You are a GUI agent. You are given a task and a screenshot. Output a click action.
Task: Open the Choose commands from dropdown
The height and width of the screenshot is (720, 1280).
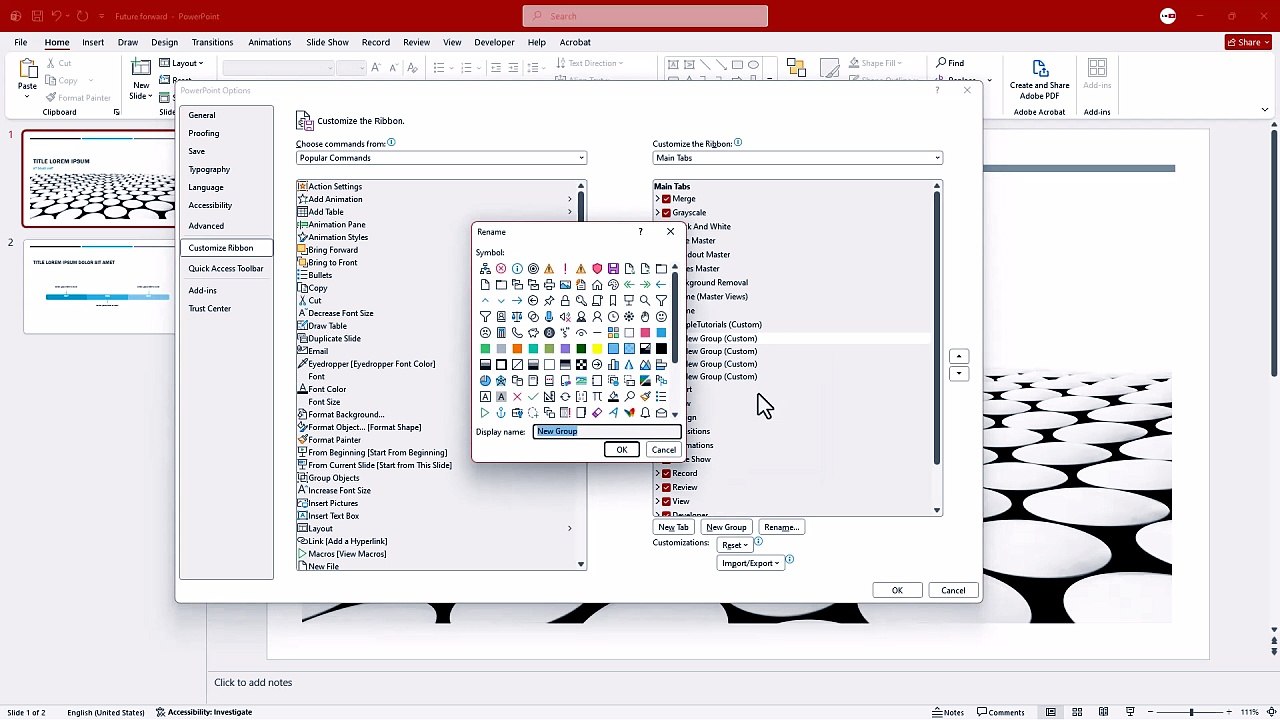click(x=441, y=158)
